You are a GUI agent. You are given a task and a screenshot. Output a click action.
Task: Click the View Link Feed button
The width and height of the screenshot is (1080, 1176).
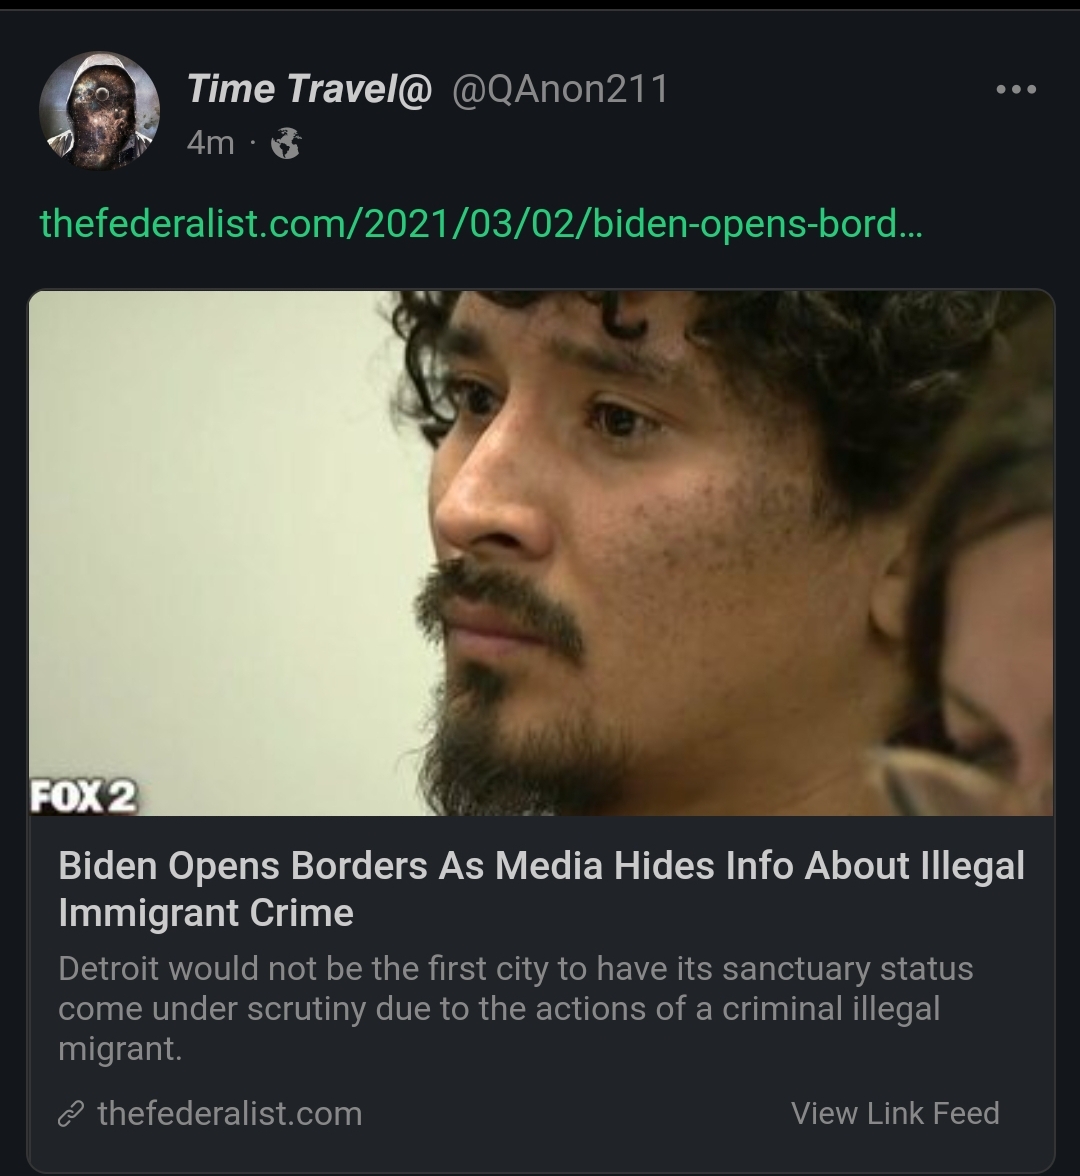(895, 1114)
